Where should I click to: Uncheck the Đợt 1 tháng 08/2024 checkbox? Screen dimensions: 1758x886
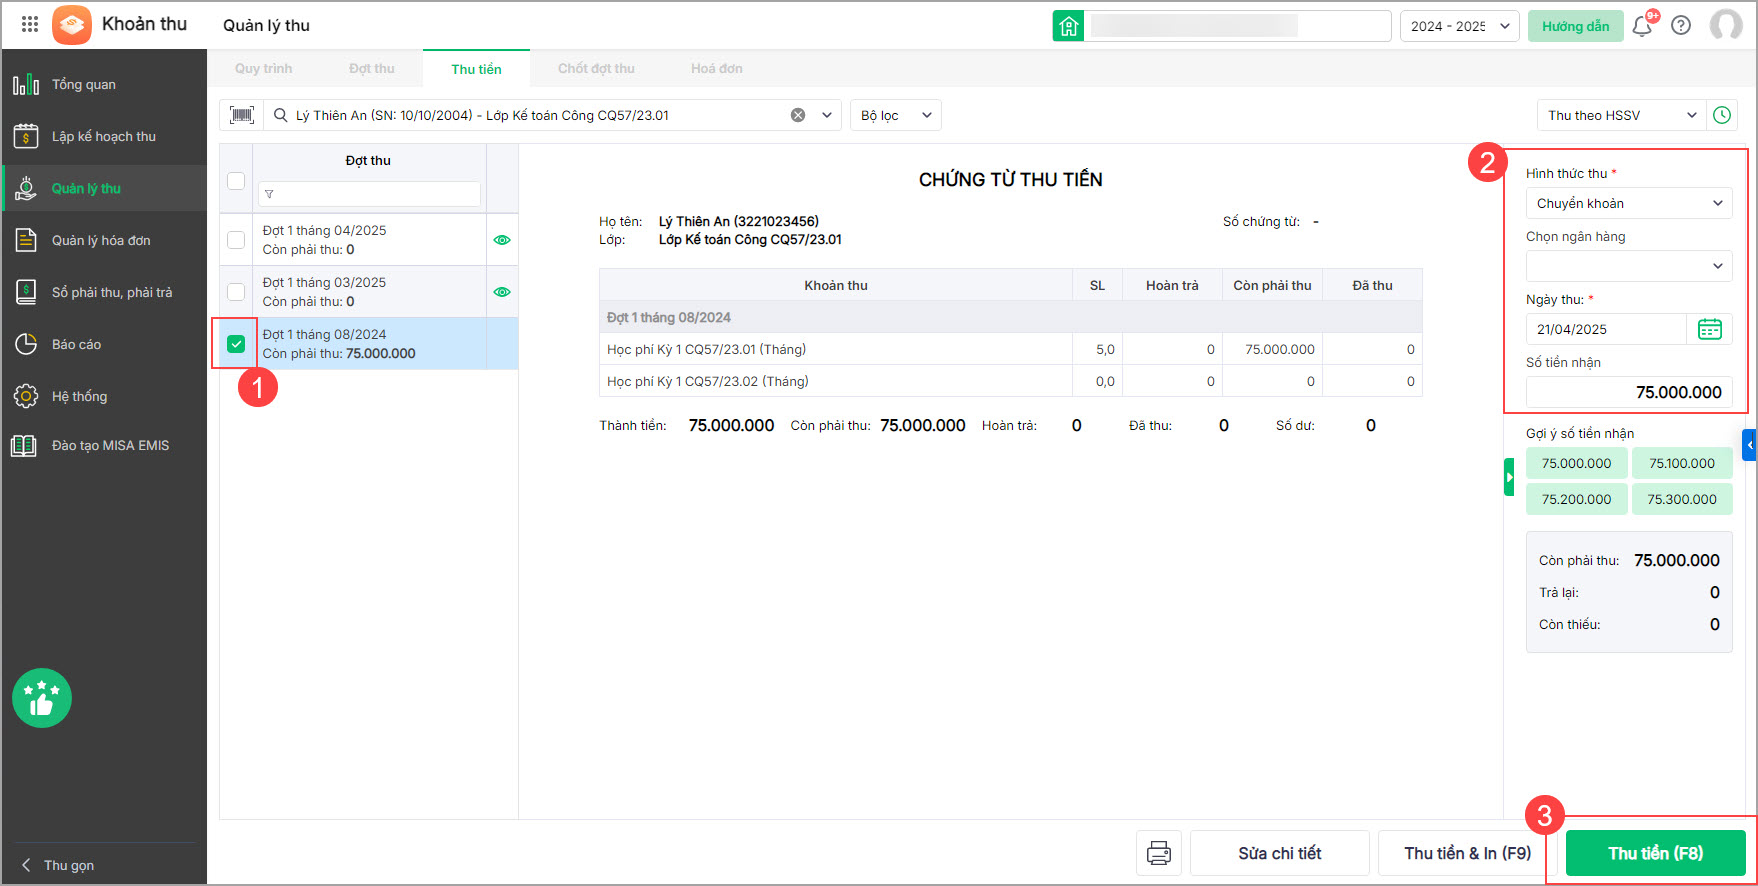pyautogui.click(x=236, y=344)
